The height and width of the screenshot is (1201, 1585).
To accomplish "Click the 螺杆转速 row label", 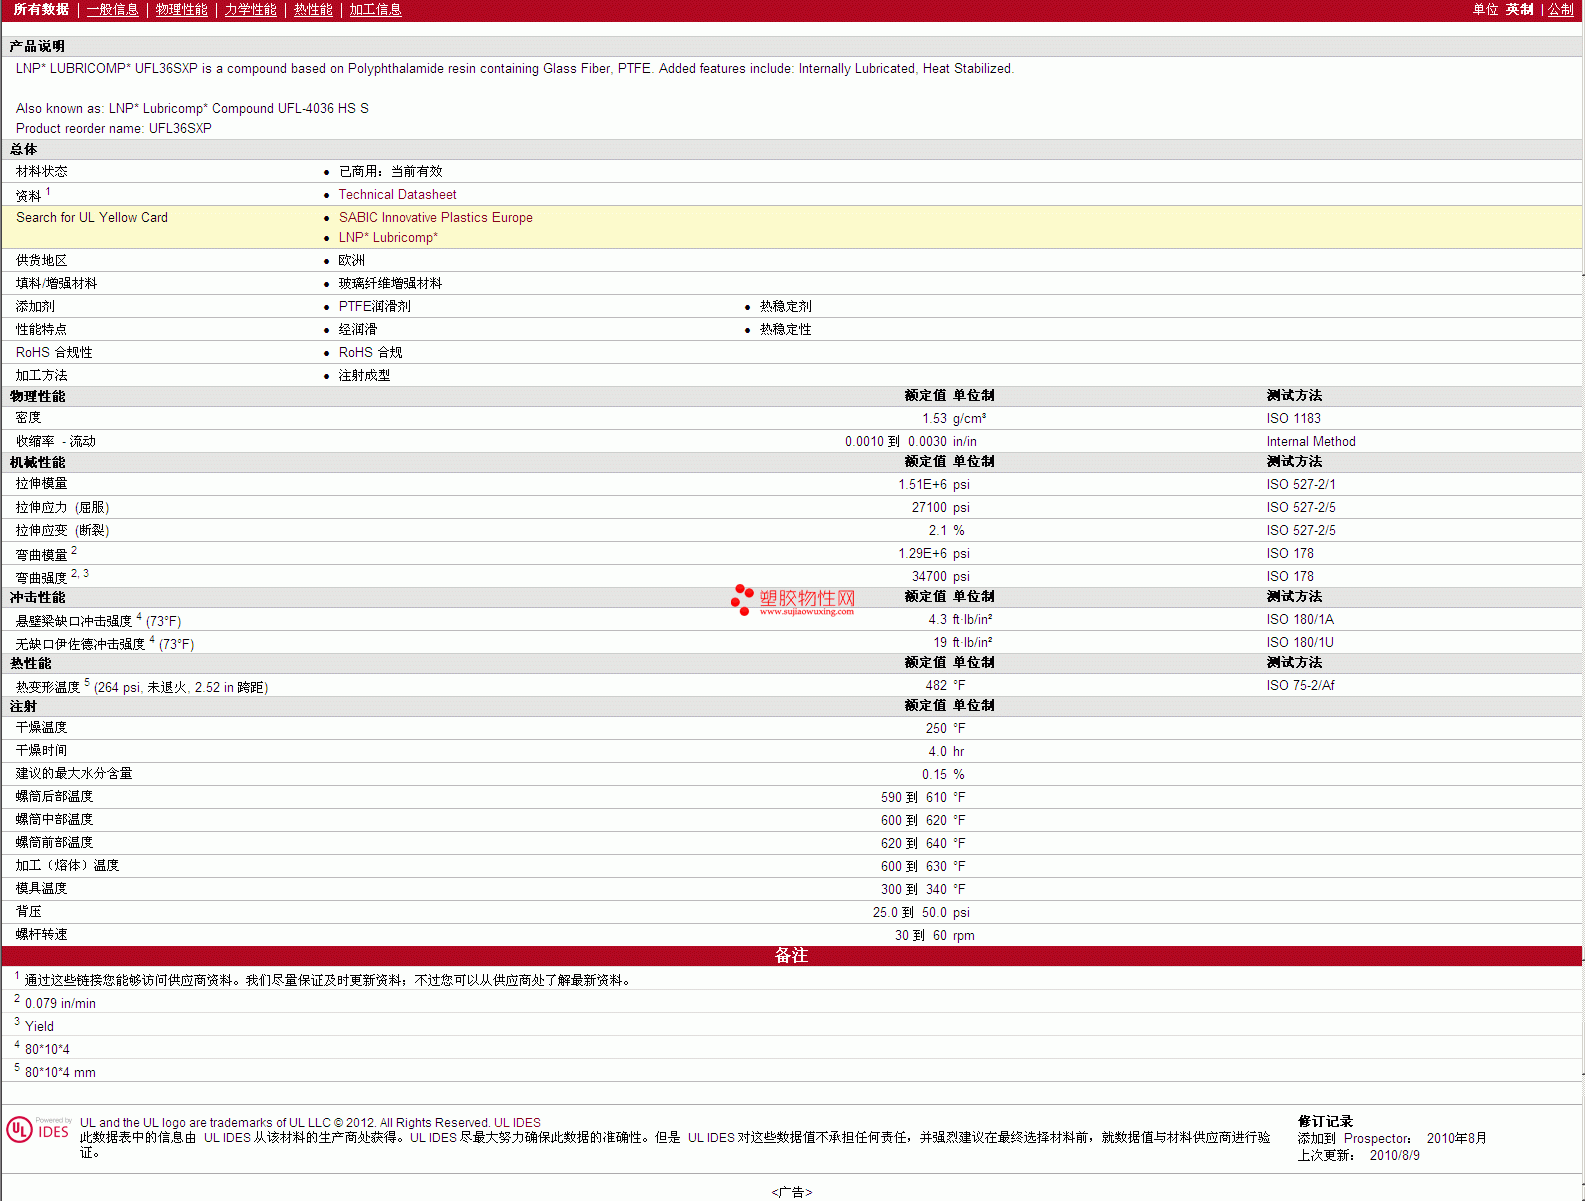I will [x=41, y=935].
